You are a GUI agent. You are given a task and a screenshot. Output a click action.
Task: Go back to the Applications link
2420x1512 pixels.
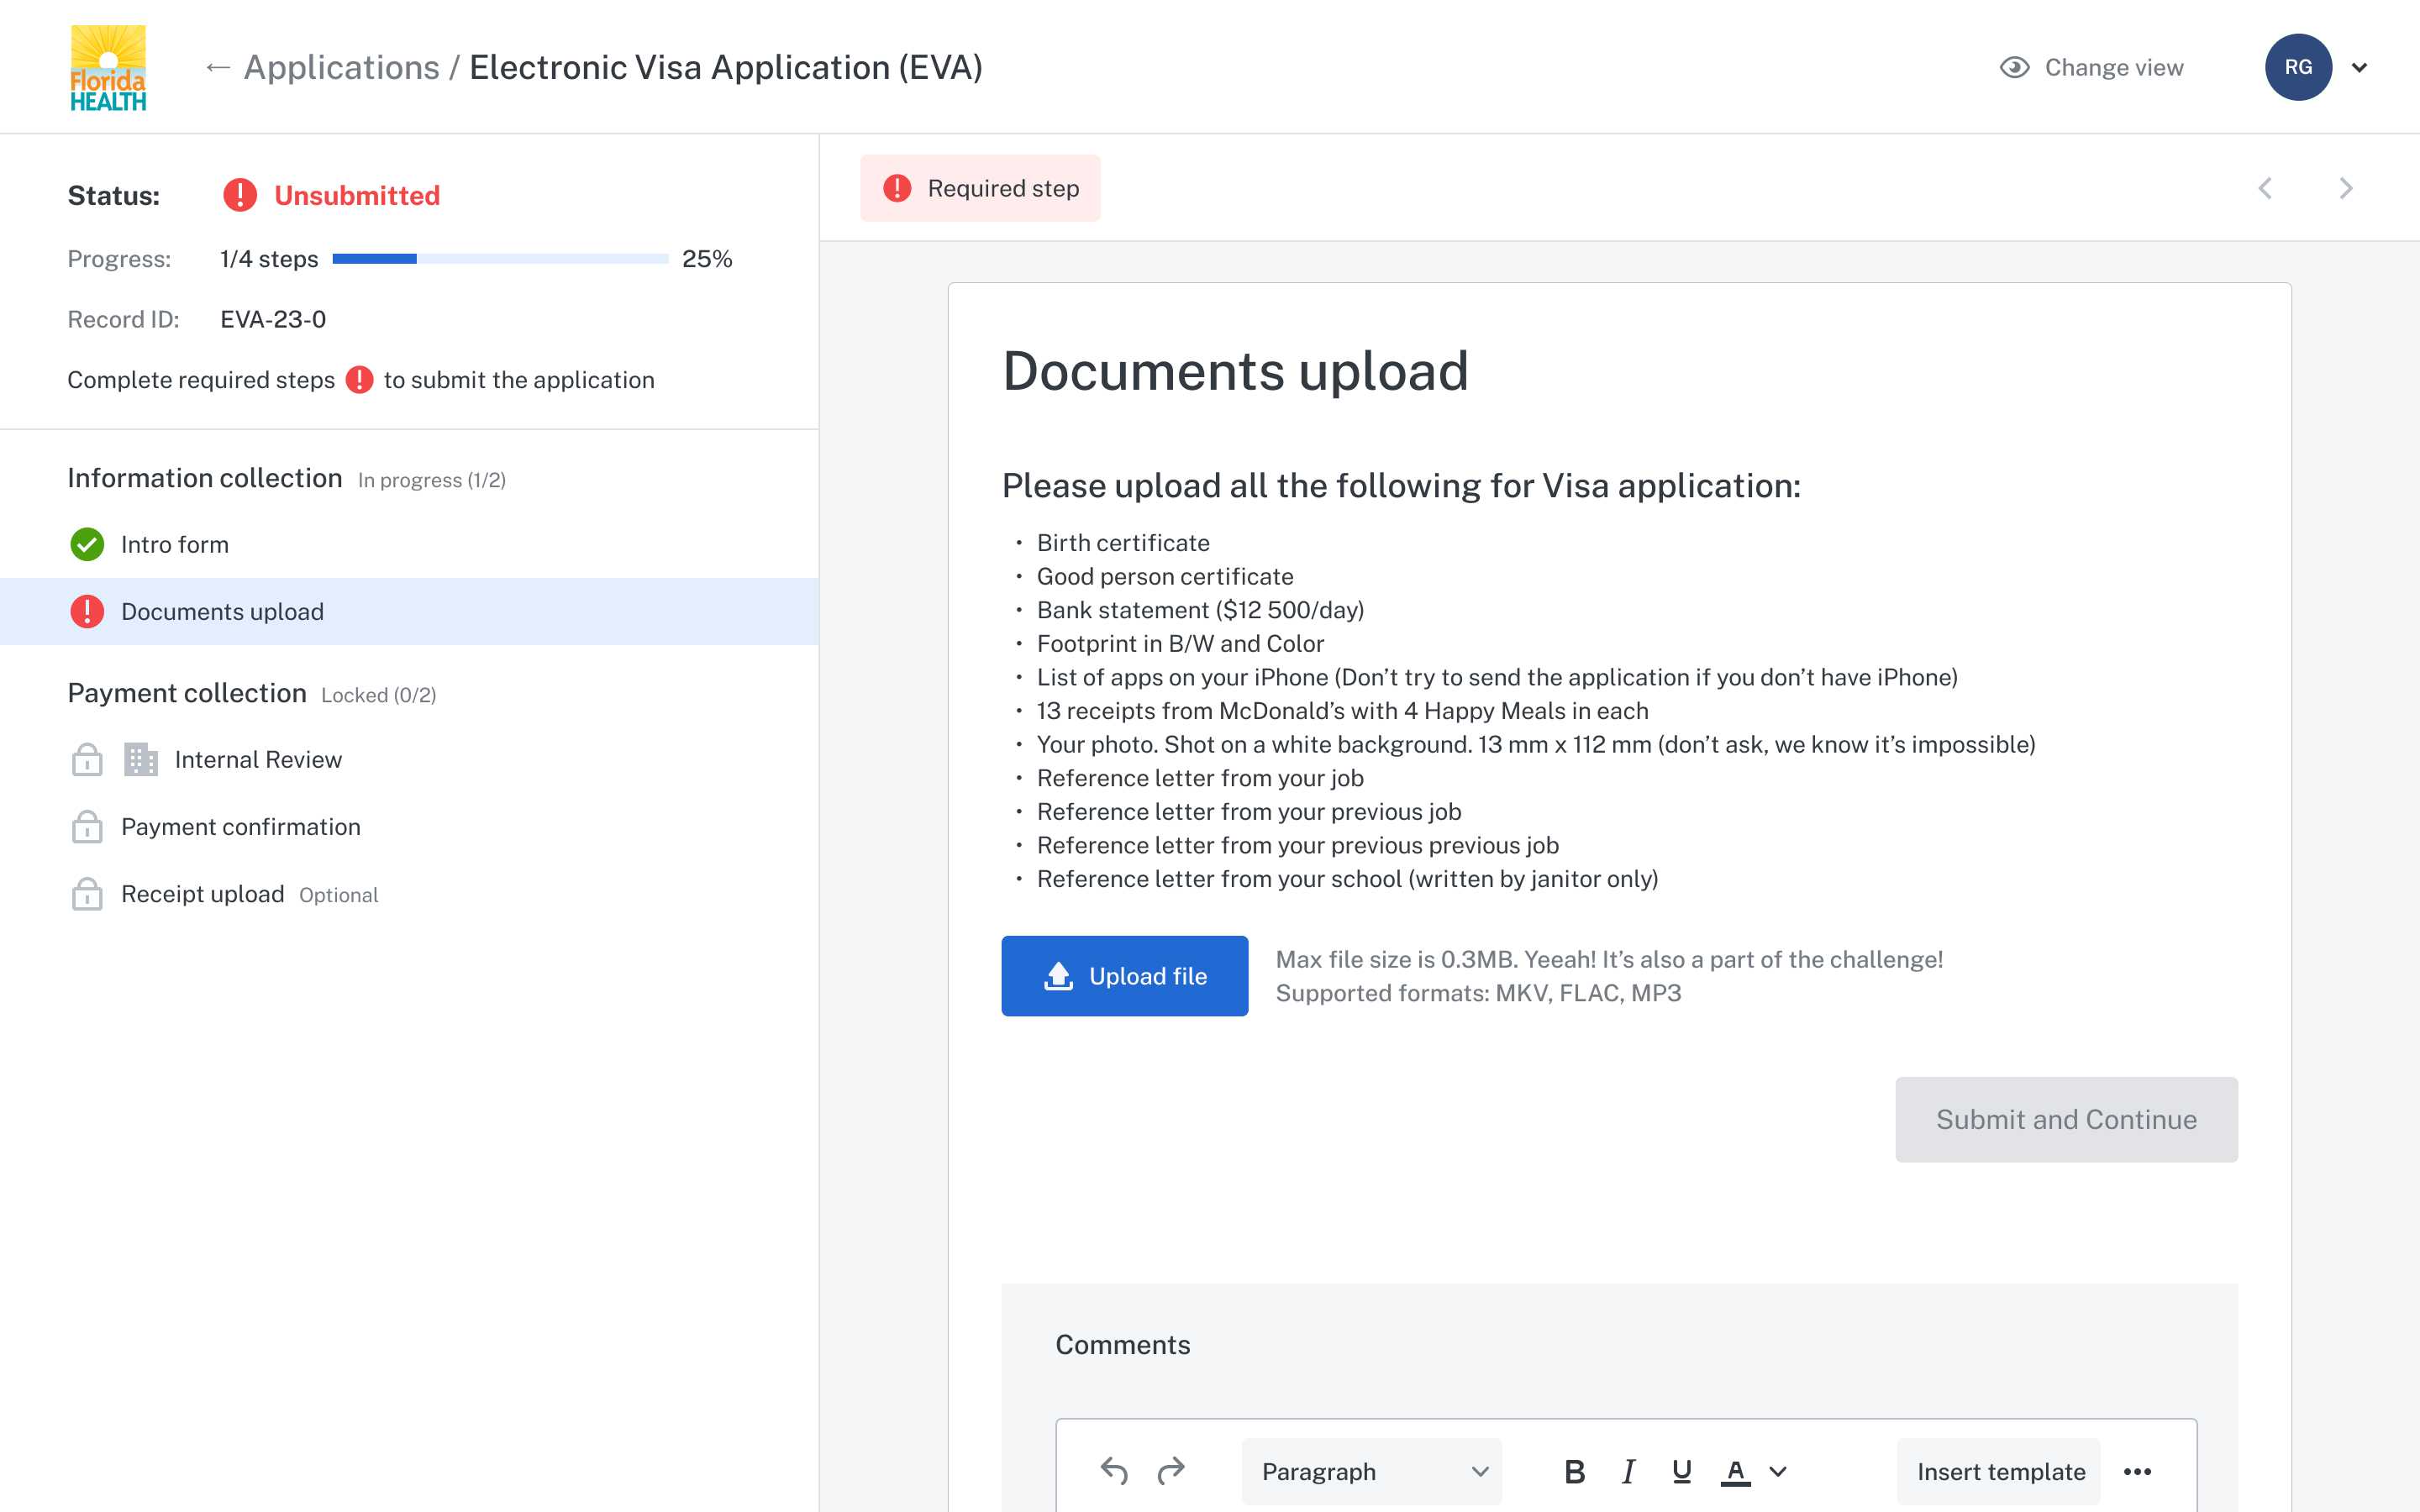pos(341,67)
